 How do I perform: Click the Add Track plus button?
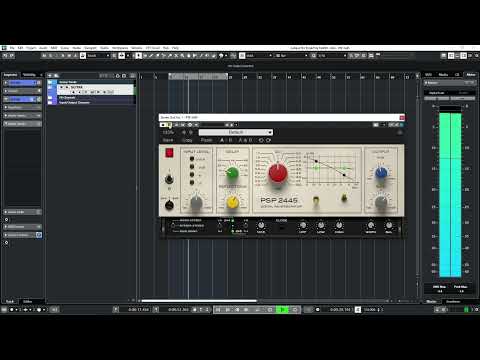click(50, 76)
